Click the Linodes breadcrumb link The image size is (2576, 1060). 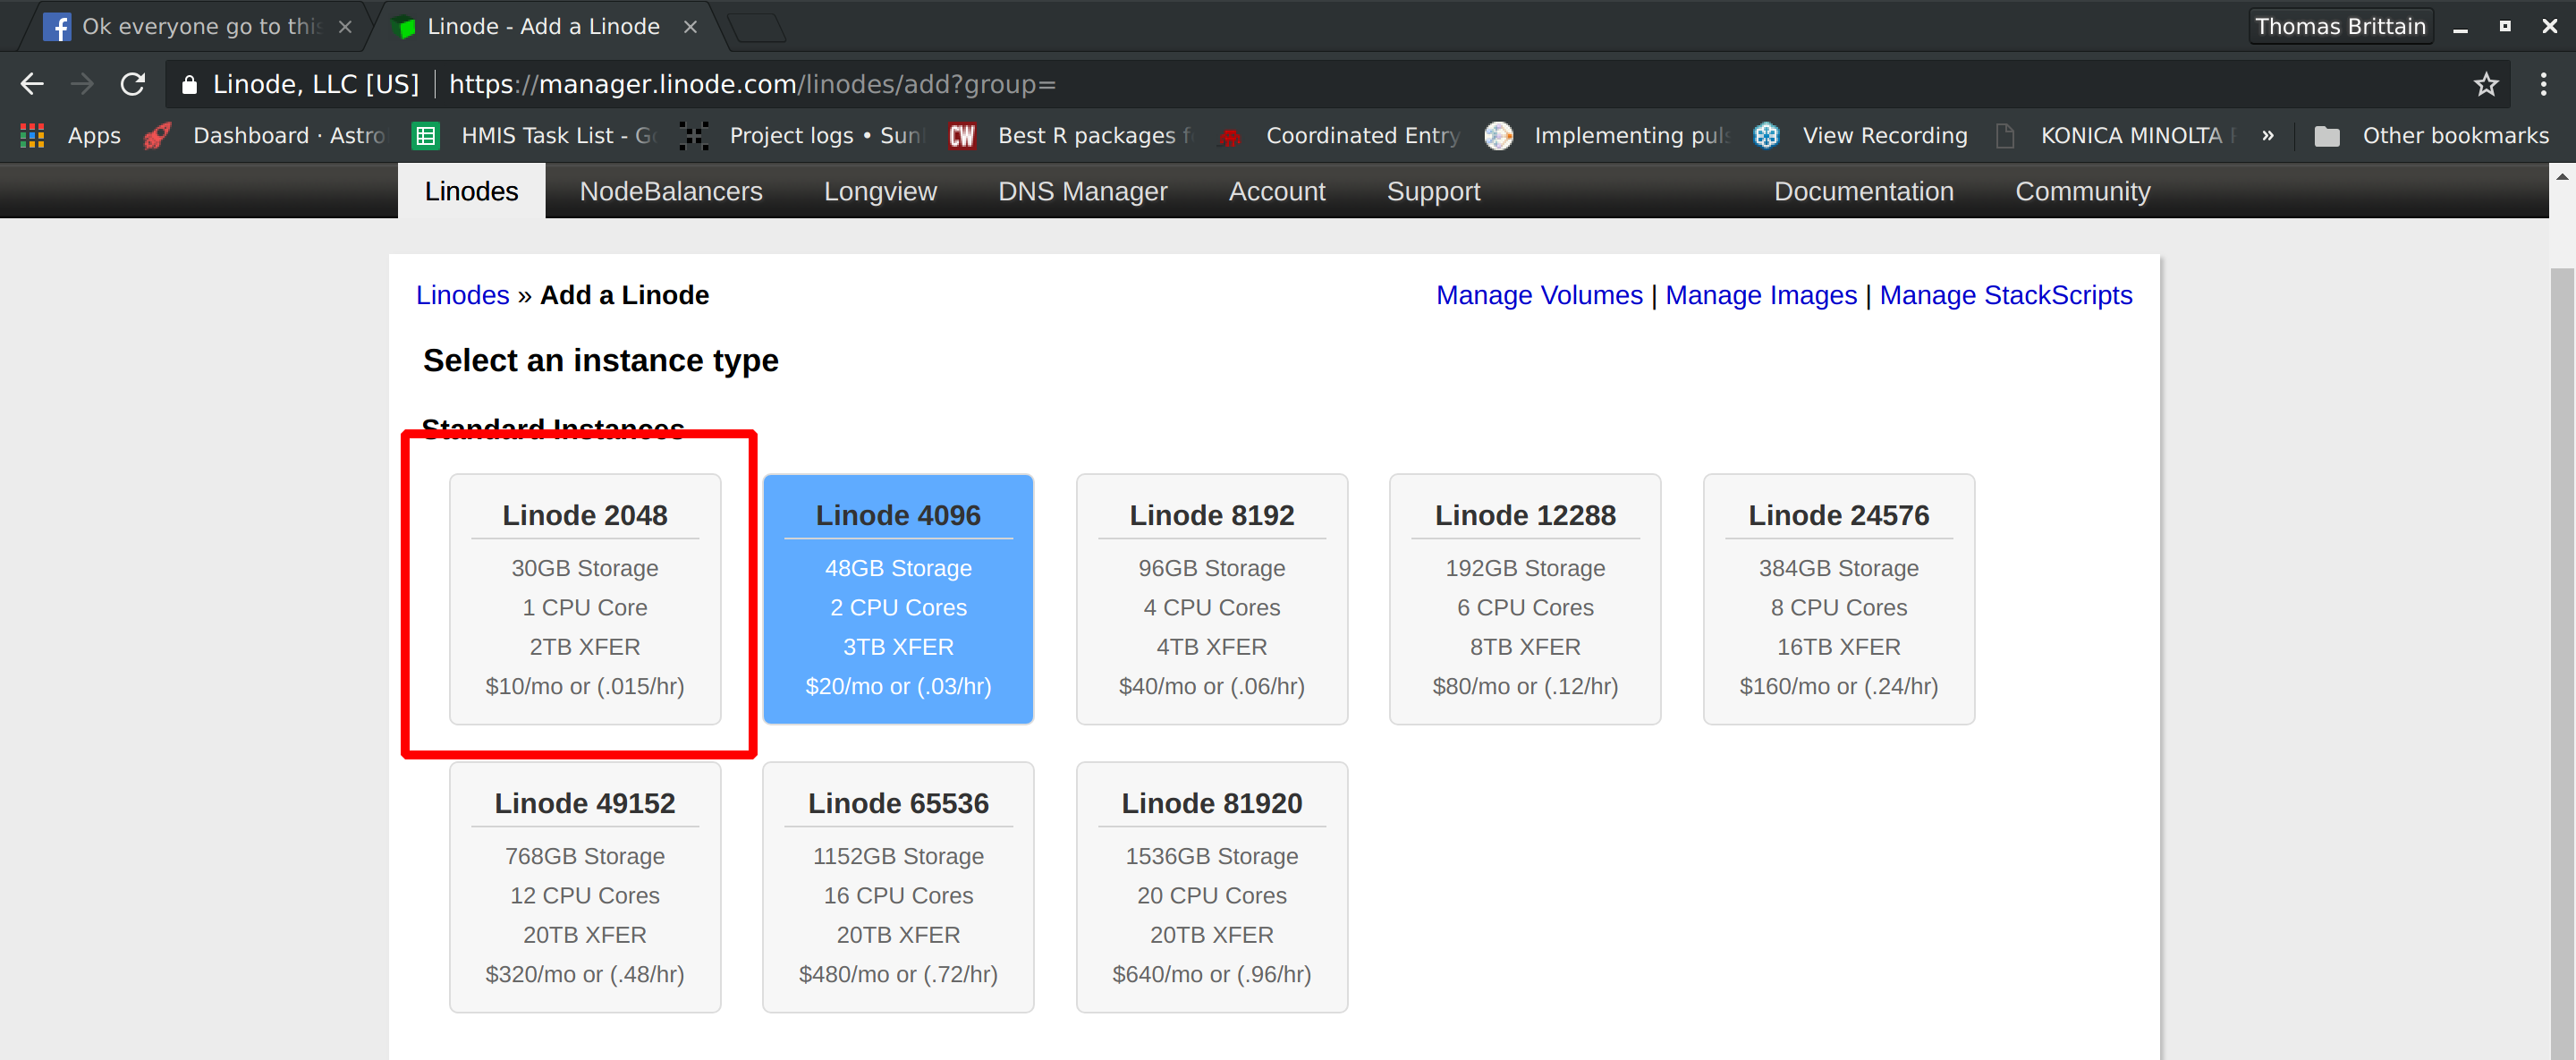point(462,296)
